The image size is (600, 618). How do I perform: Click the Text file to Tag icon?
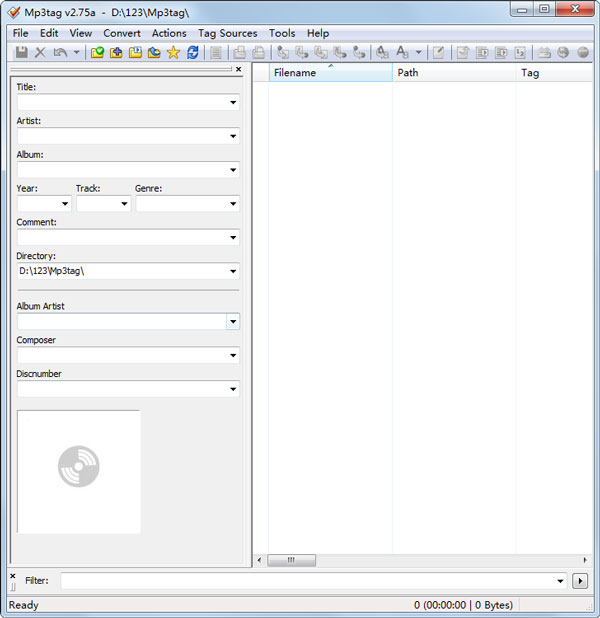point(340,52)
